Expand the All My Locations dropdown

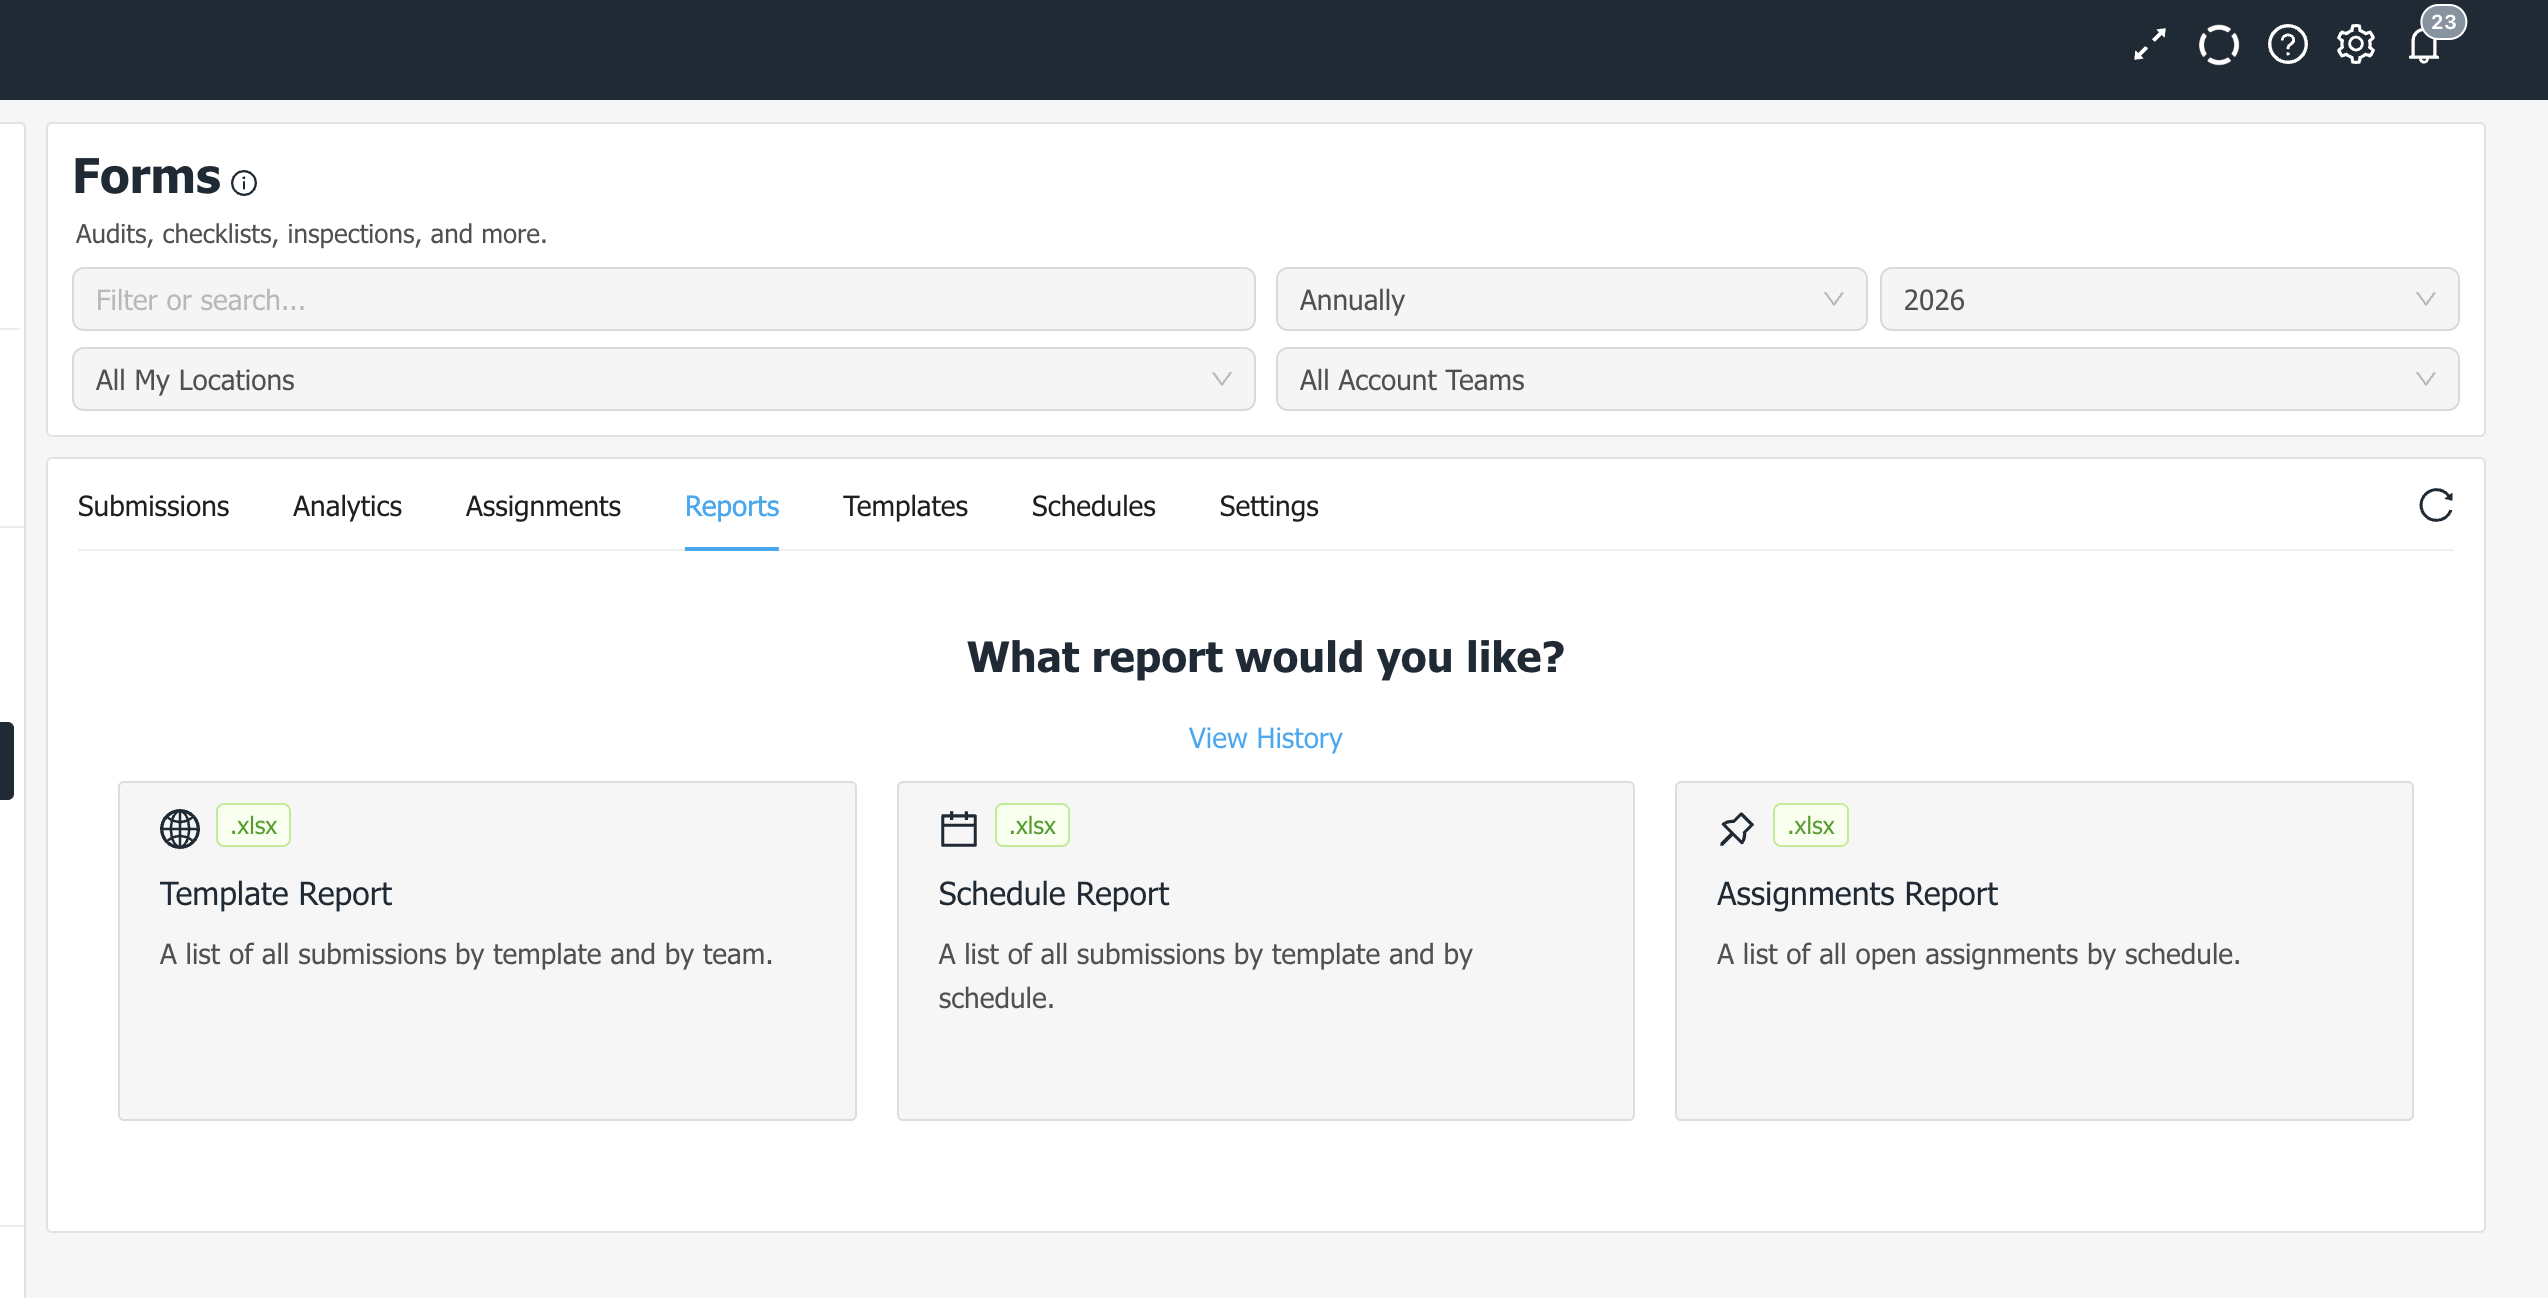point(663,379)
